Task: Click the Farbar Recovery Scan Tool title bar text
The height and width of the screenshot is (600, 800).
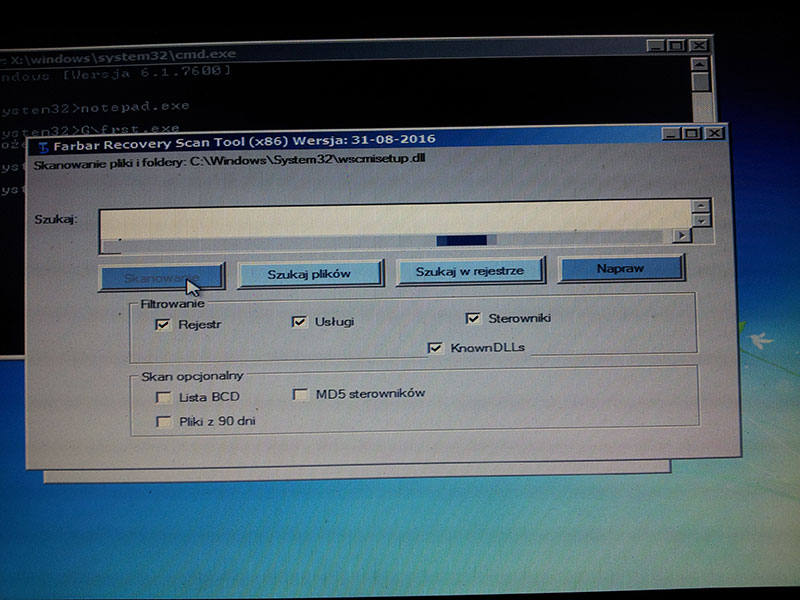Action: point(244,142)
